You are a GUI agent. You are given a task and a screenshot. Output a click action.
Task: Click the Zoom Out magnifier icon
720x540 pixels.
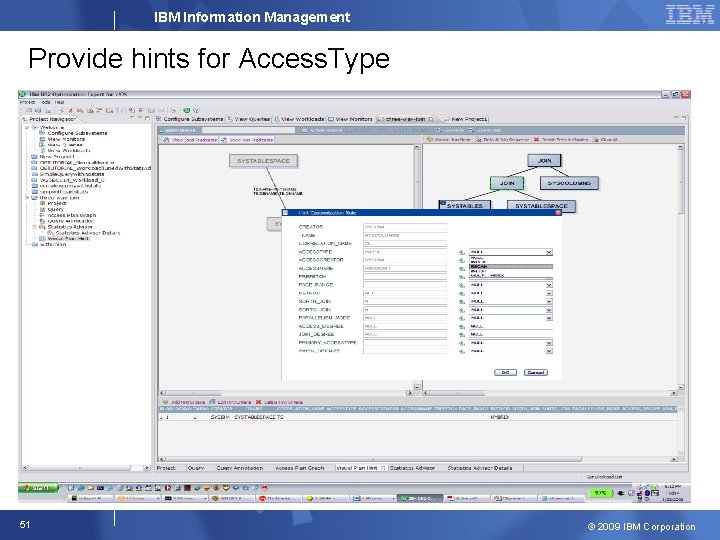[x=470, y=130]
